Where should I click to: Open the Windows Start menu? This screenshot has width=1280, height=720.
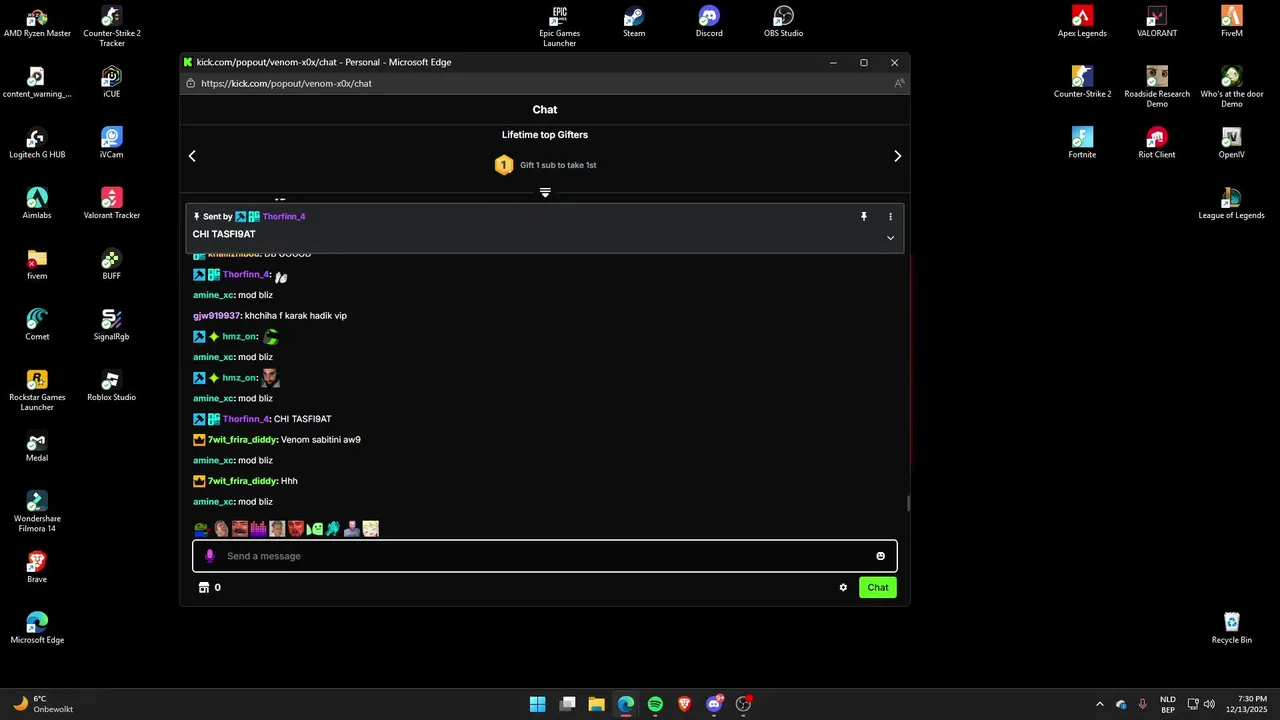point(537,704)
